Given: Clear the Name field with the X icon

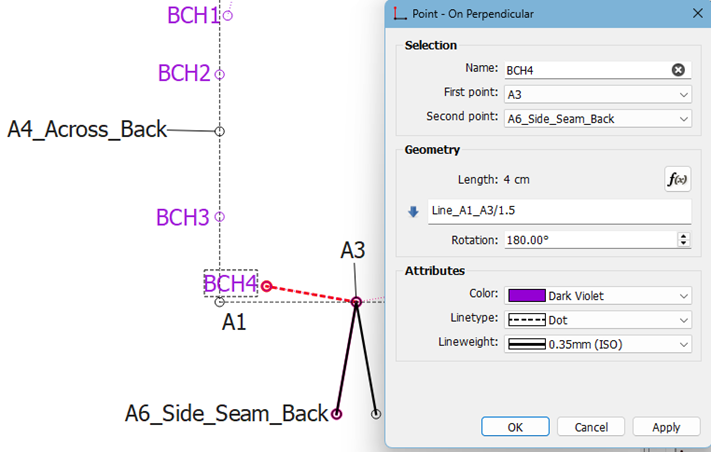Looking at the screenshot, I should (678, 70).
